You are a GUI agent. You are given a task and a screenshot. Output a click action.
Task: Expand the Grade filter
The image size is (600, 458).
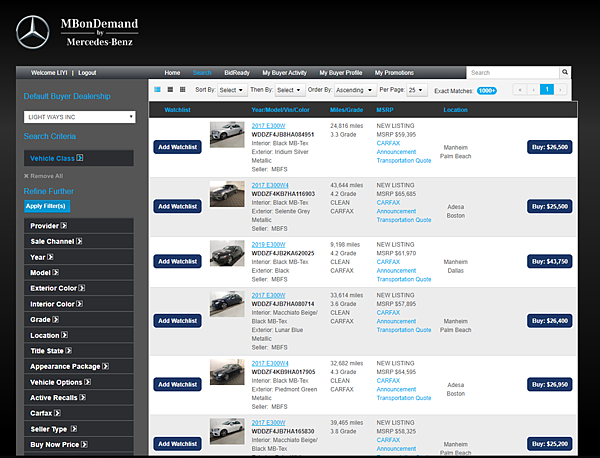(79, 319)
